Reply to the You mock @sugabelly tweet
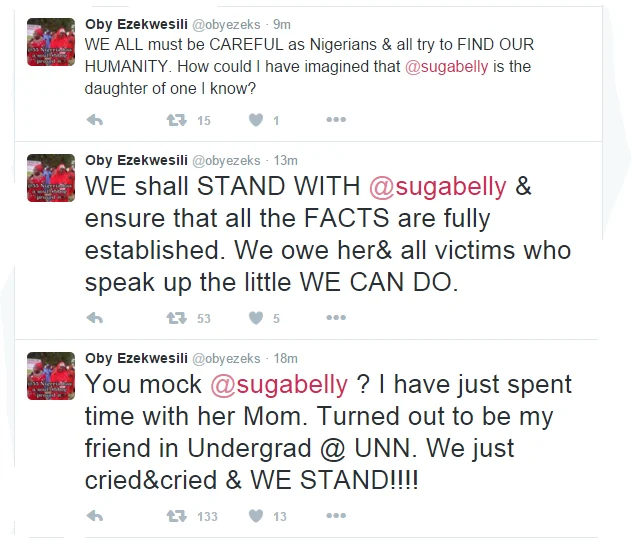 [x=95, y=516]
